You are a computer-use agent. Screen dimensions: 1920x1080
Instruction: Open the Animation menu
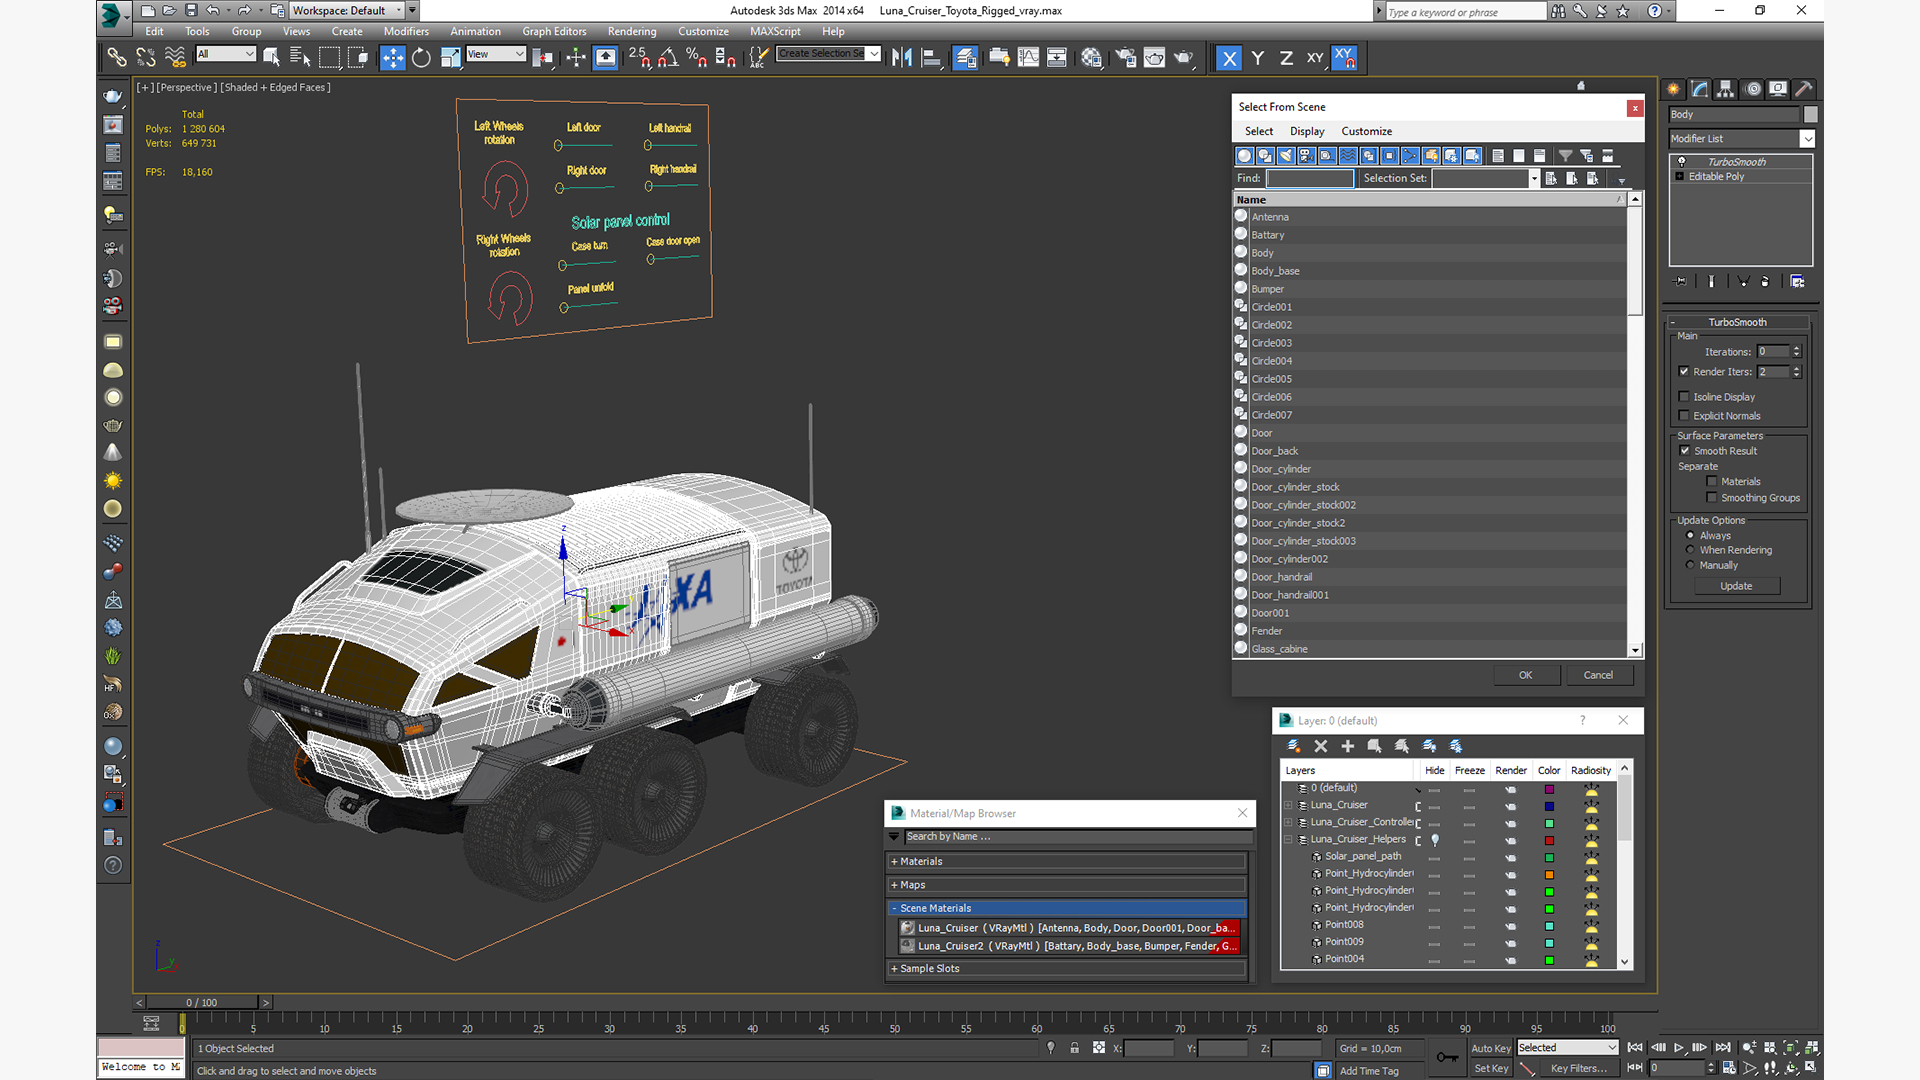(x=475, y=31)
